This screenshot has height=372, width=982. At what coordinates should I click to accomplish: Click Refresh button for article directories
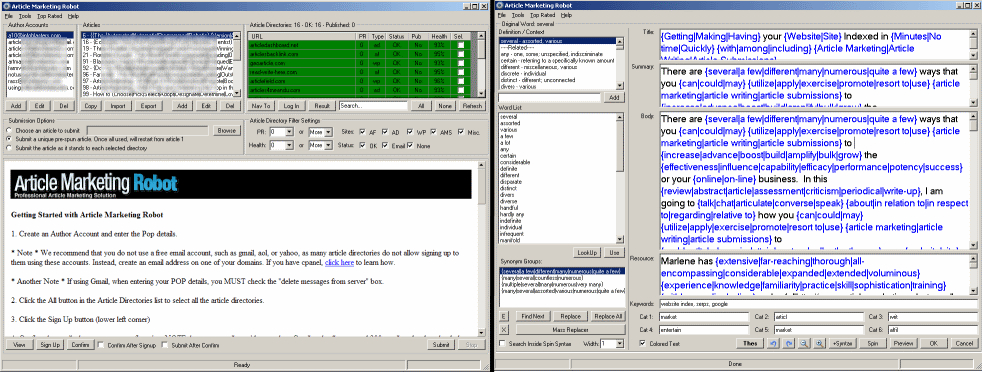472,106
